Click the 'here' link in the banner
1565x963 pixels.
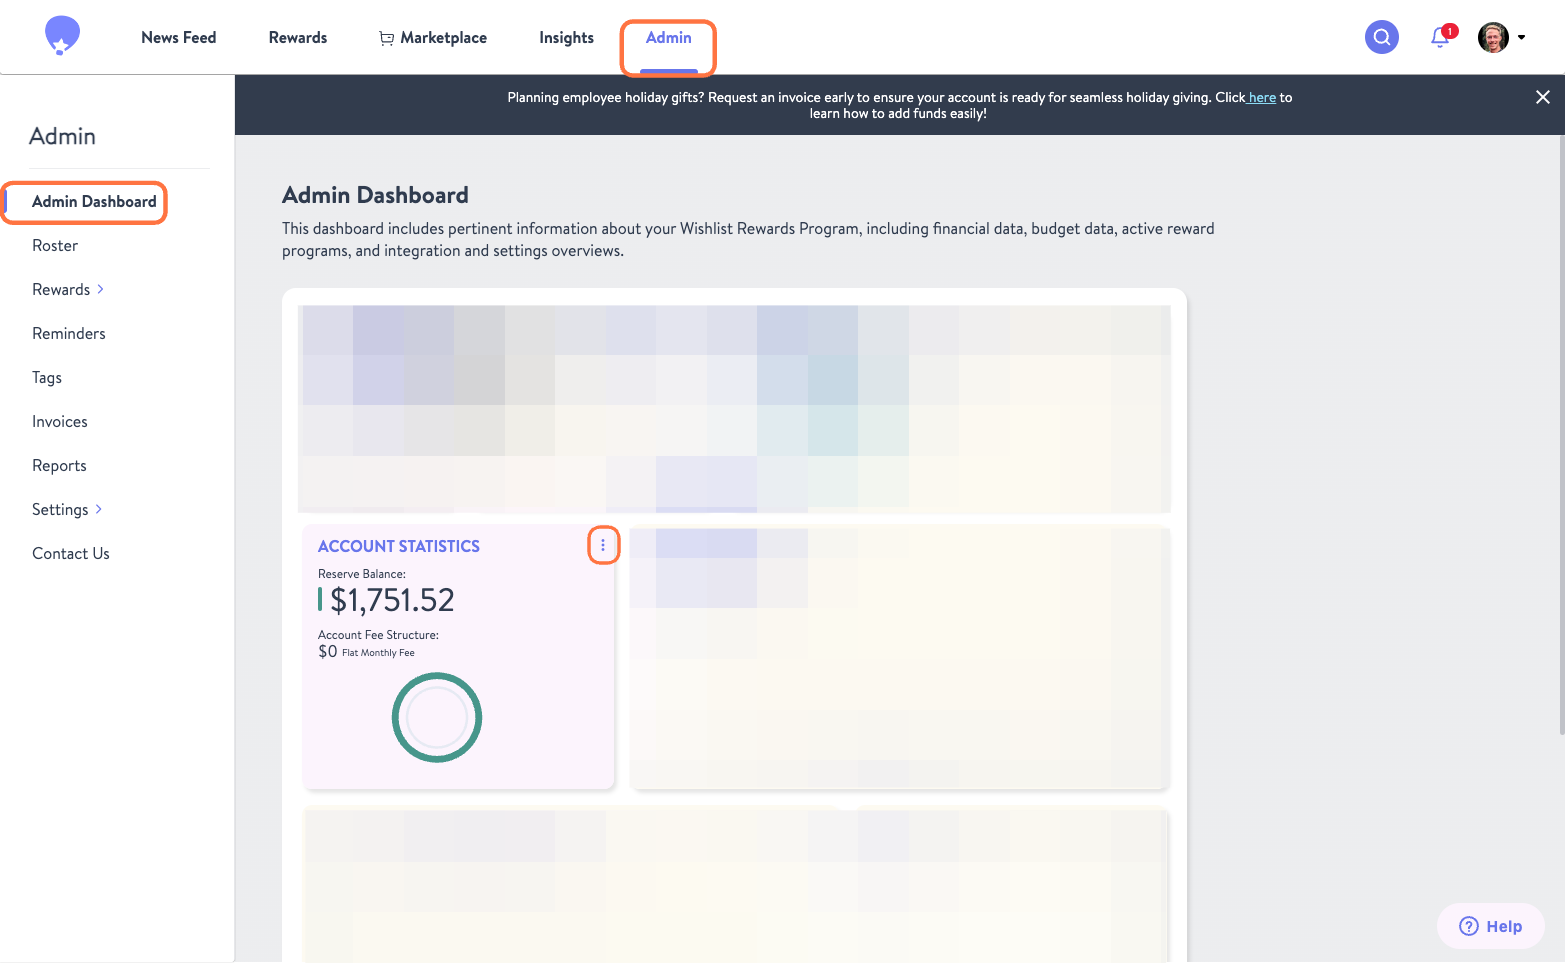pyautogui.click(x=1261, y=97)
